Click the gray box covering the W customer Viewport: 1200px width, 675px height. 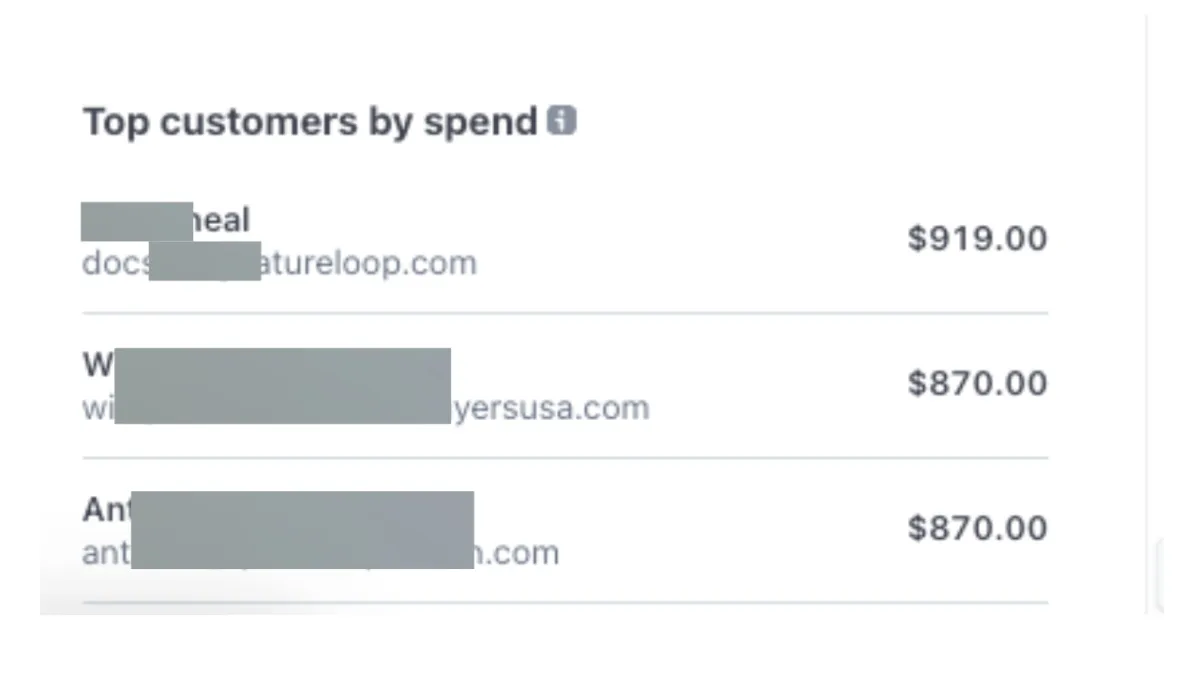[282, 385]
